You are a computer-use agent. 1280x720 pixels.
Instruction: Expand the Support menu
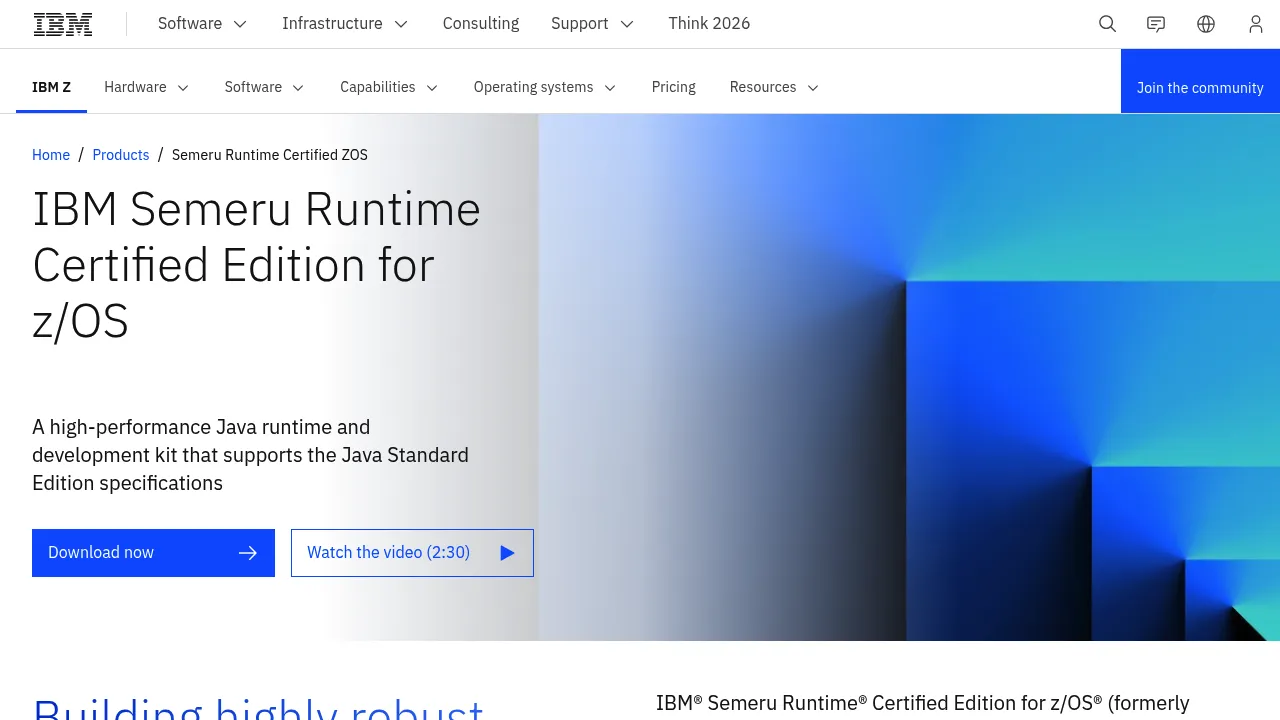592,24
